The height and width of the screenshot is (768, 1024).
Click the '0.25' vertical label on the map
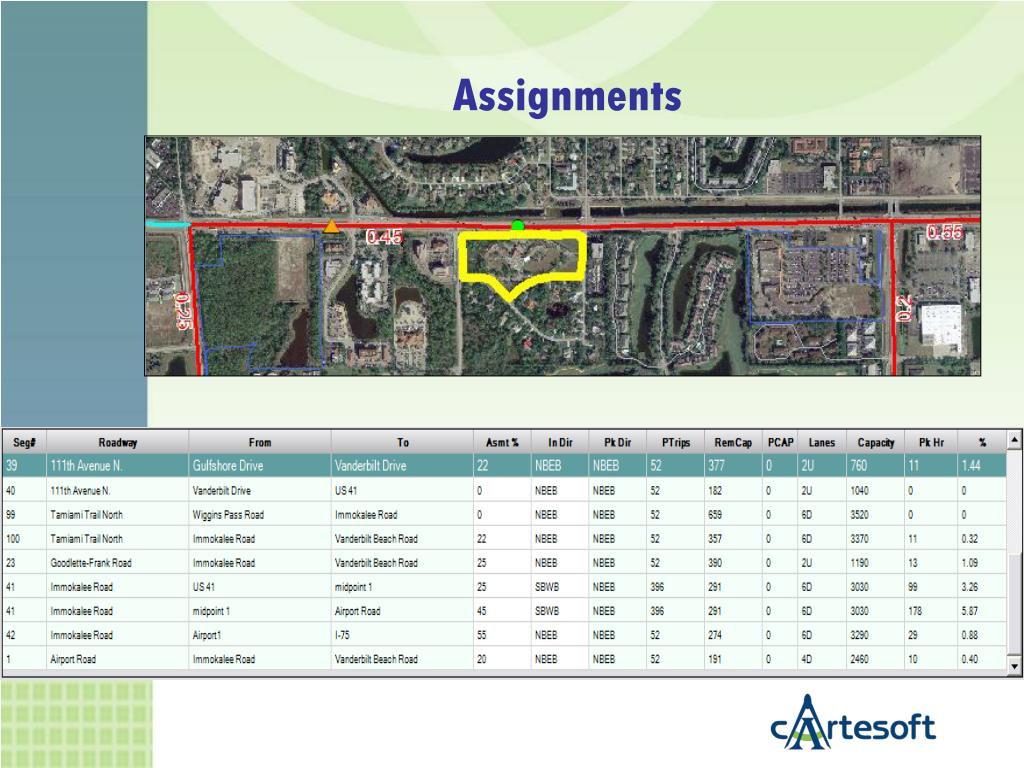(182, 311)
